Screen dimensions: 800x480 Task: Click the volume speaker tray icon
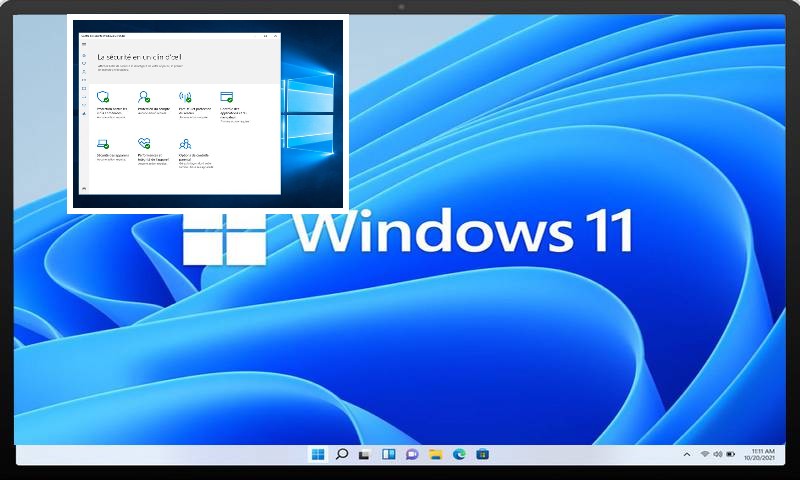(x=718, y=454)
